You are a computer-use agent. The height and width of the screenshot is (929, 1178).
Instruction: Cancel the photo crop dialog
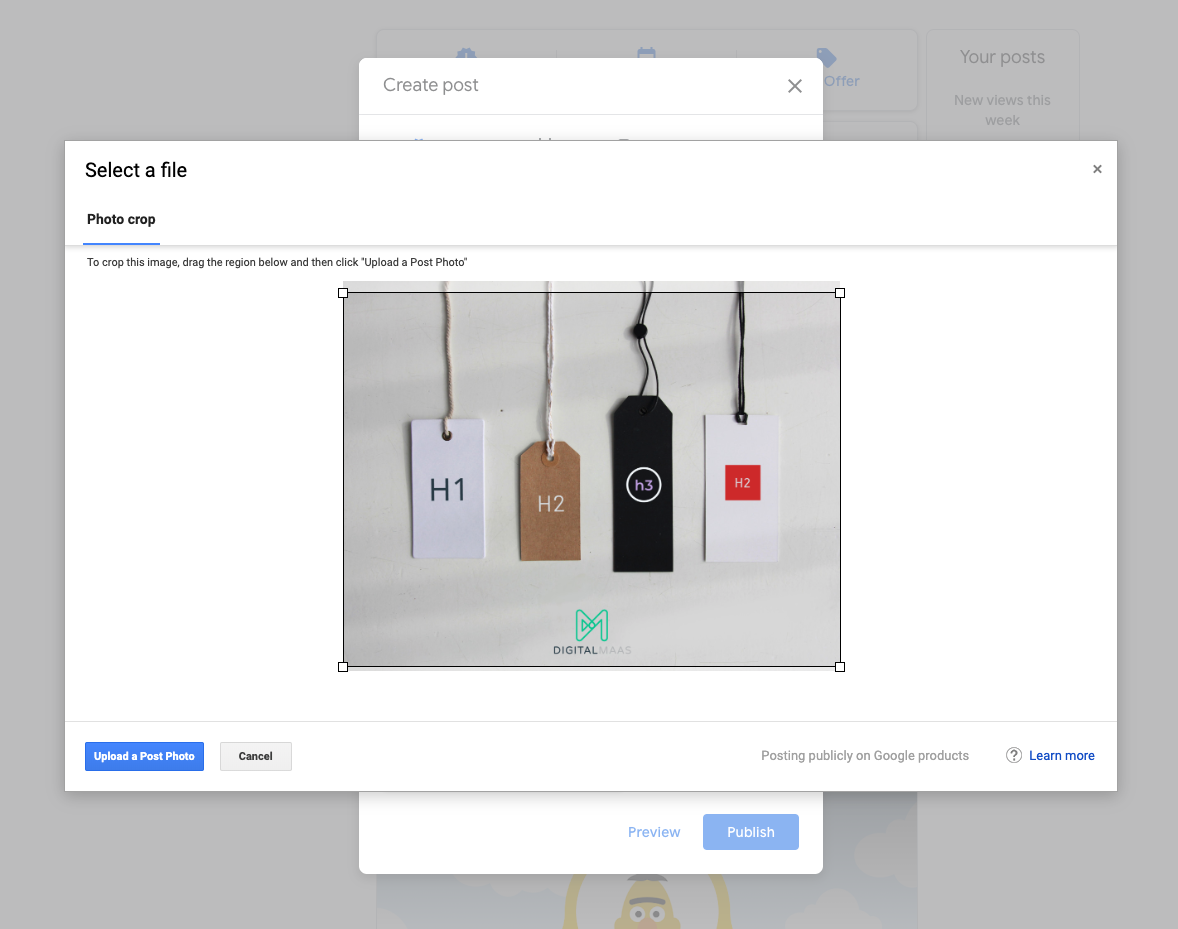(x=255, y=756)
